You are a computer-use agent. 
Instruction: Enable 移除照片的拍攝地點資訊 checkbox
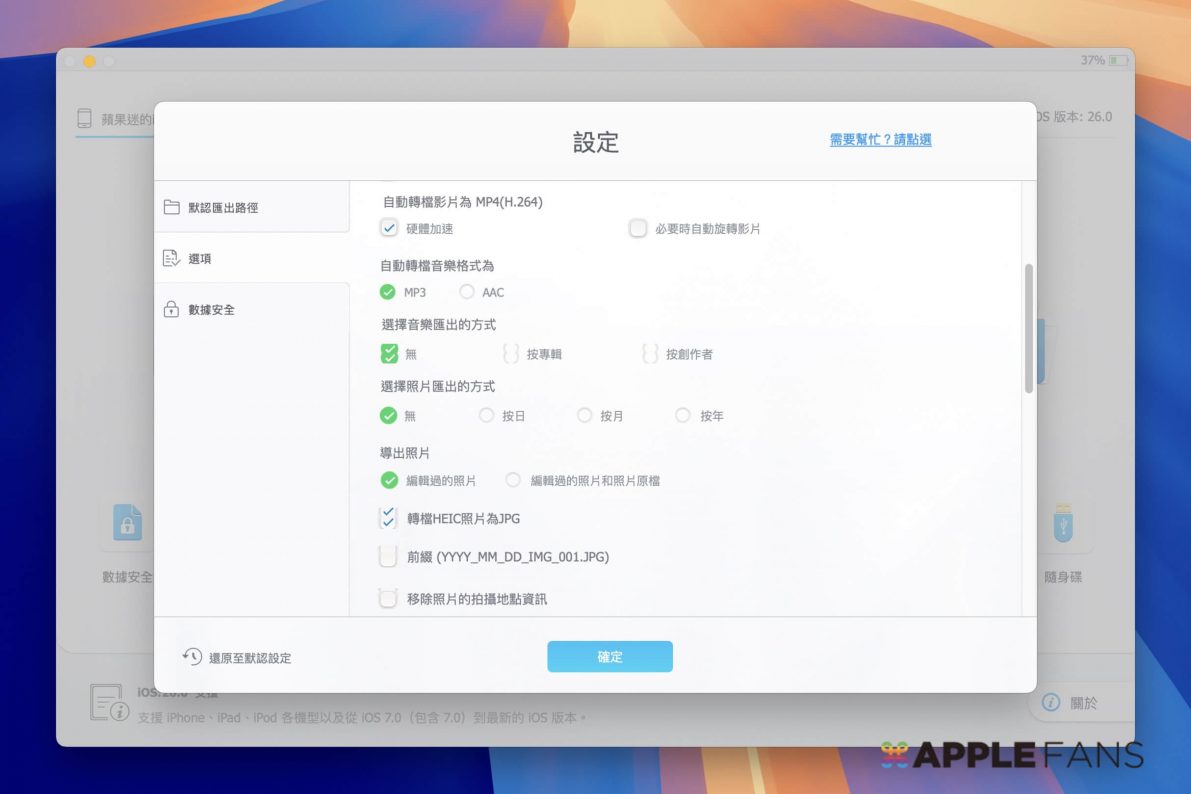tap(388, 599)
